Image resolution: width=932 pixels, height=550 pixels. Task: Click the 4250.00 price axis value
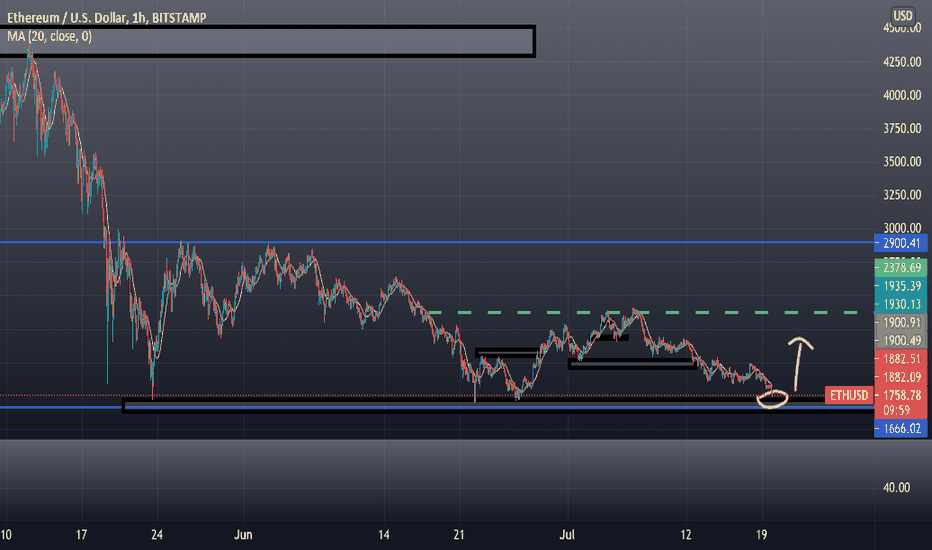click(x=902, y=62)
